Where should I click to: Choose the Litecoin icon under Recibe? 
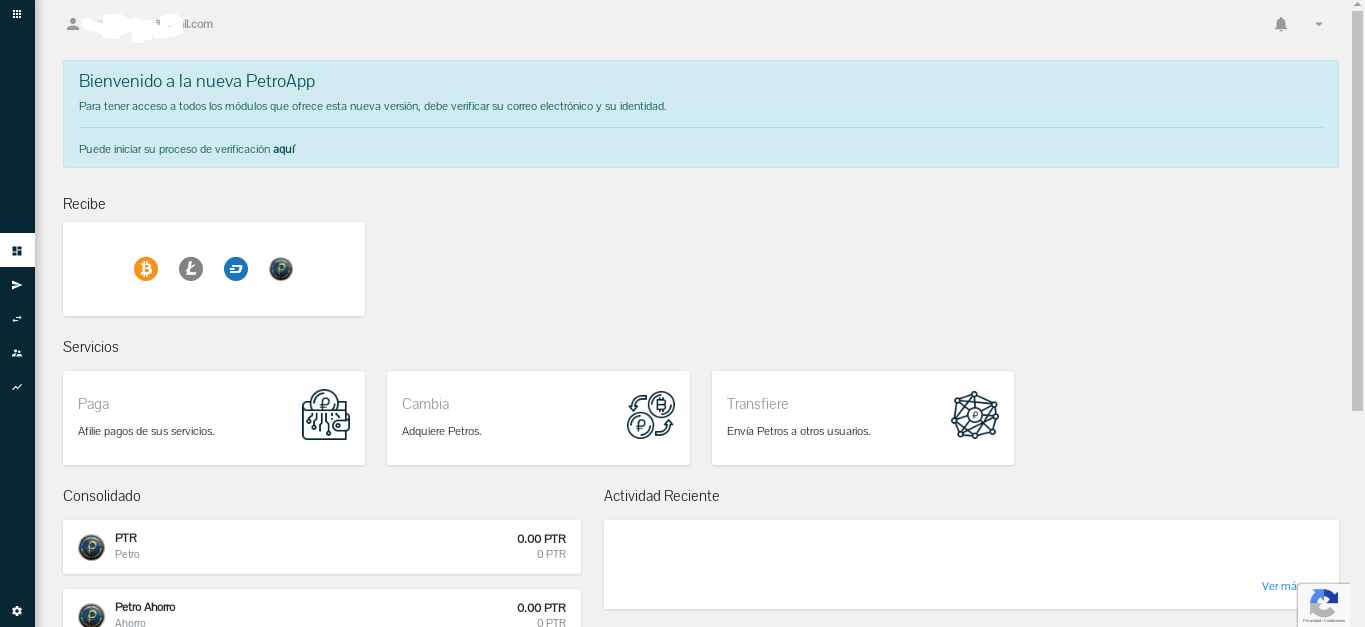click(x=191, y=269)
